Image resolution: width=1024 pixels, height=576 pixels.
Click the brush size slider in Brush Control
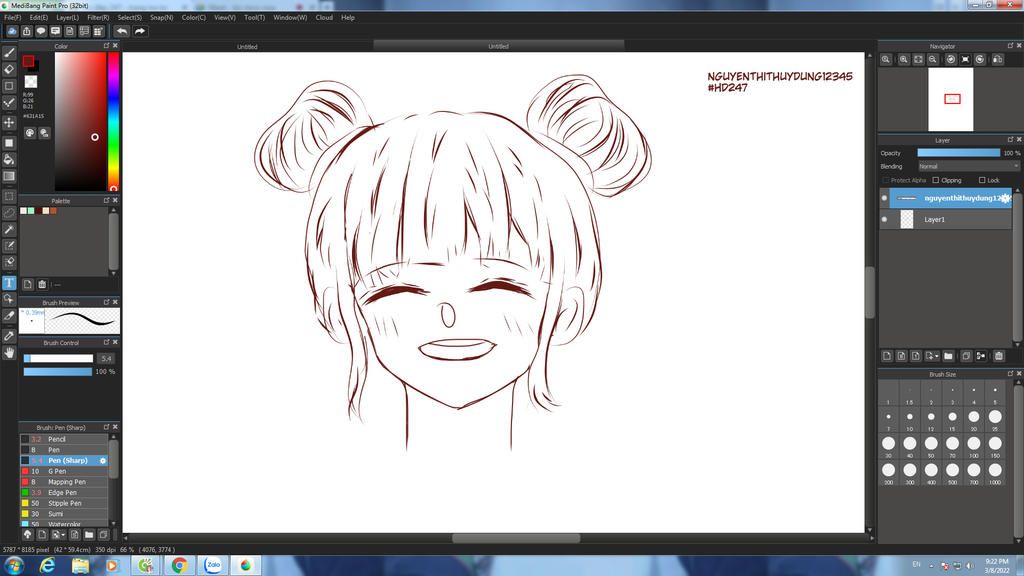coord(58,359)
